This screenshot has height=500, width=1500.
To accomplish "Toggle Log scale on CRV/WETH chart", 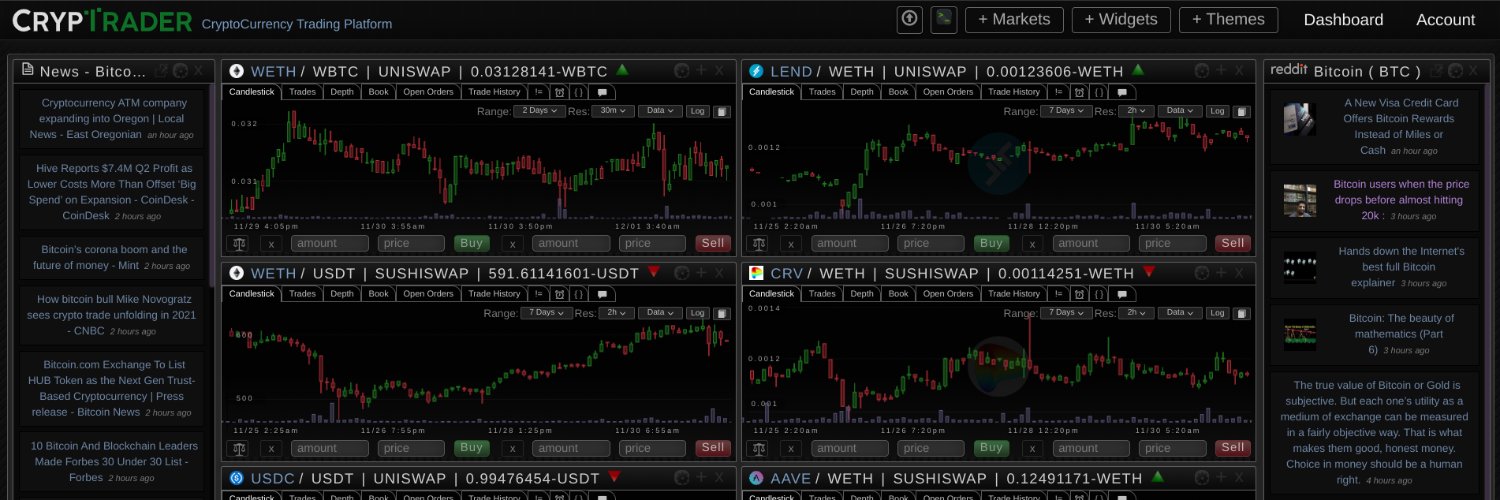I will click(x=1218, y=313).
